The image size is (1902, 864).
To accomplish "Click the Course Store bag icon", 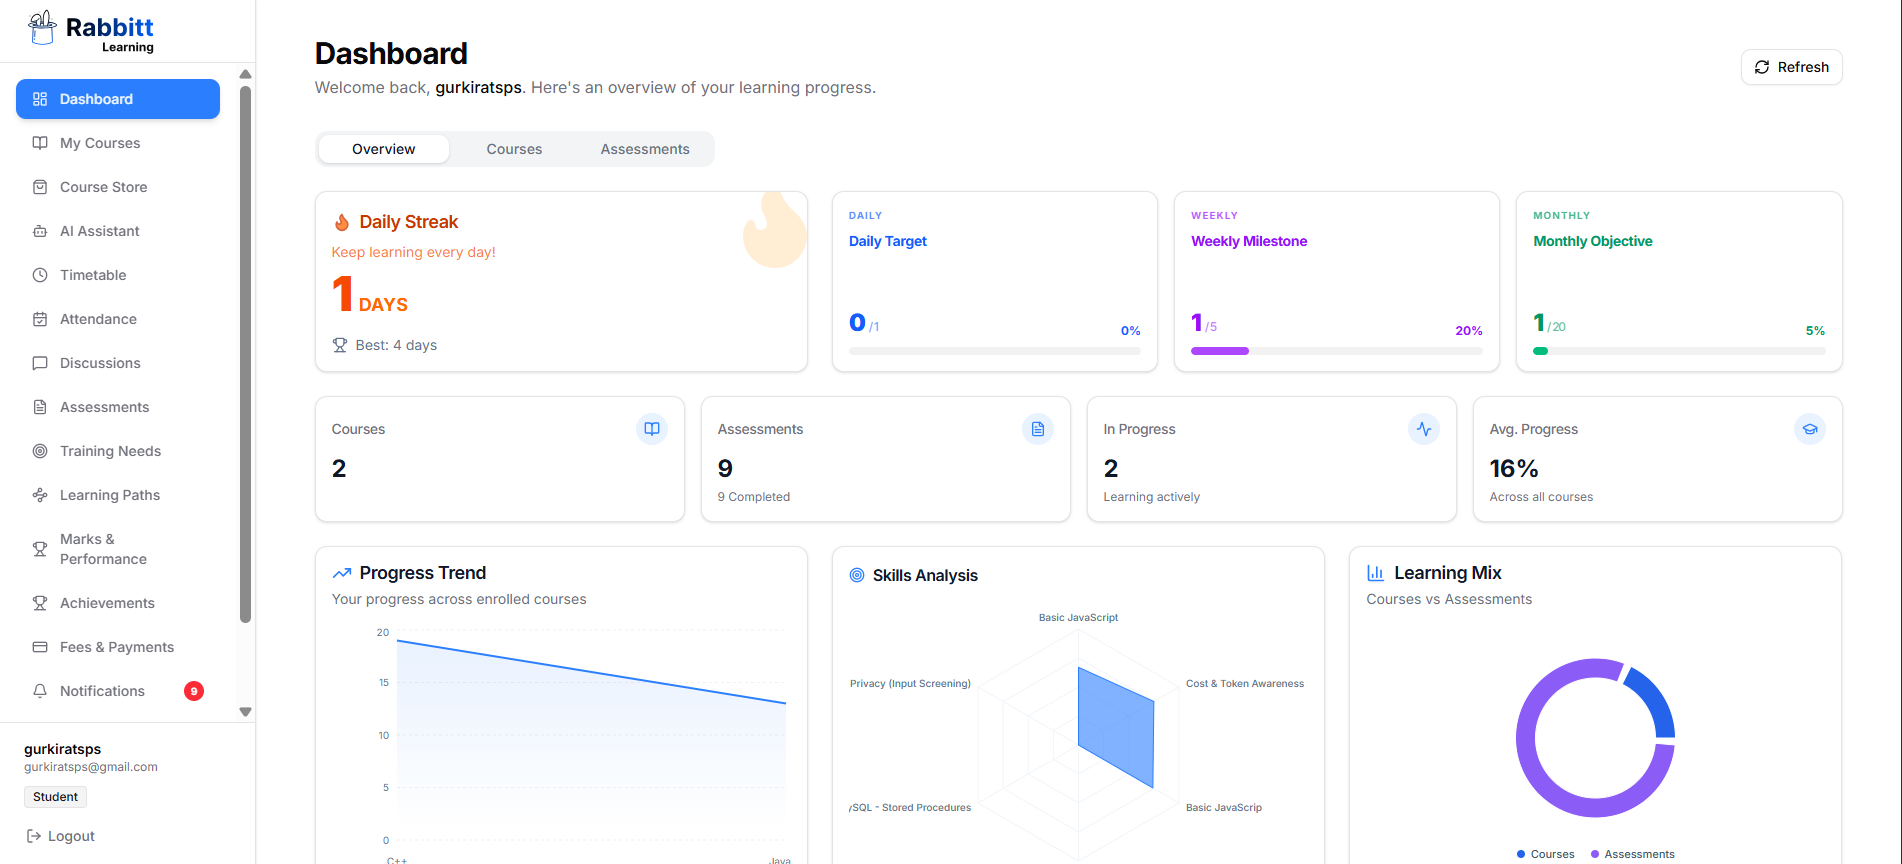I will tap(40, 187).
